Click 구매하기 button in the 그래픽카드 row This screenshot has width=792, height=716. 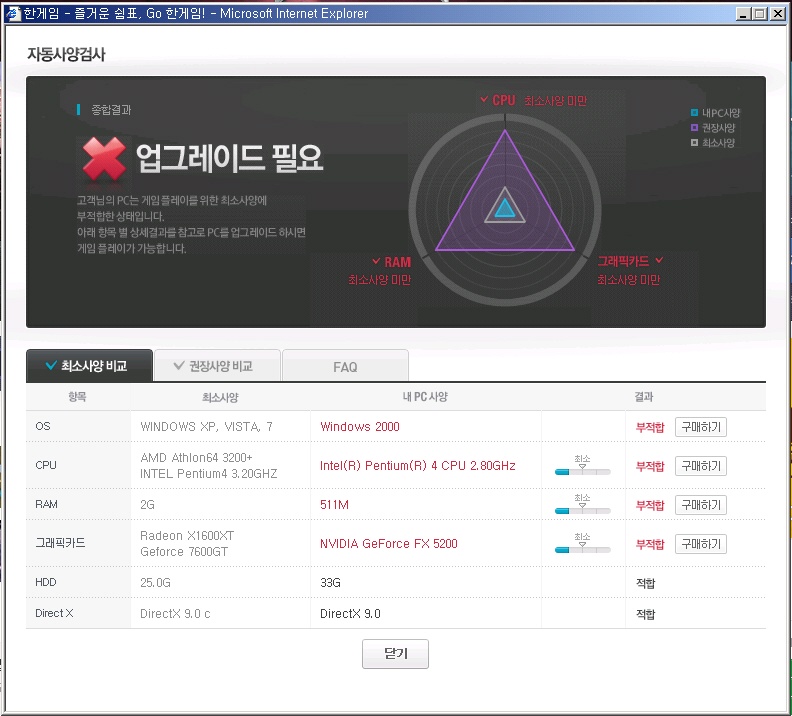point(701,544)
